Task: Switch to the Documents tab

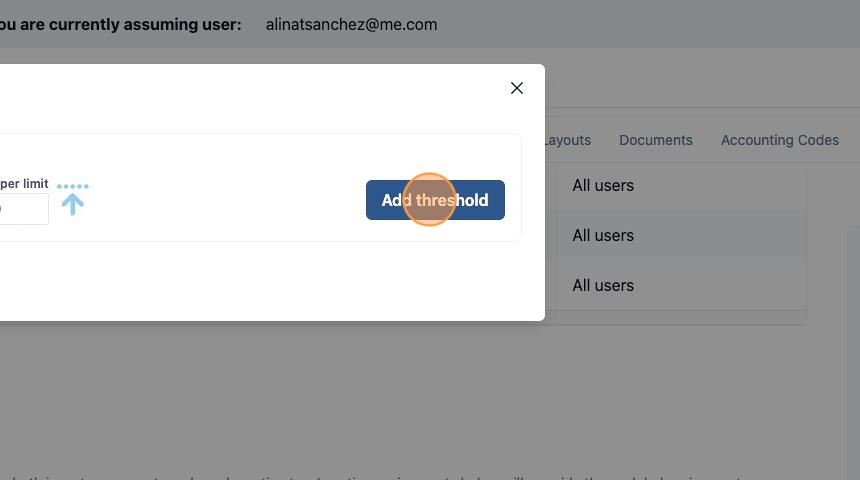Action: tap(655, 140)
